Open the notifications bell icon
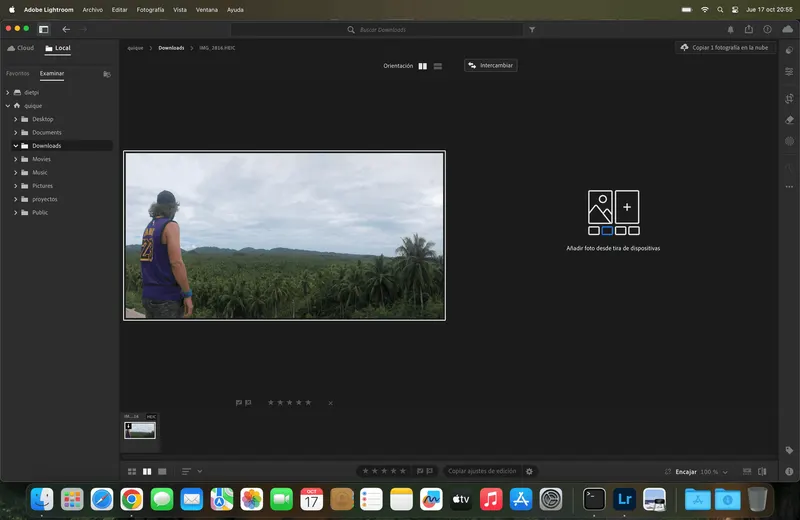Screen dimensions: 800x520 [x=731, y=30]
